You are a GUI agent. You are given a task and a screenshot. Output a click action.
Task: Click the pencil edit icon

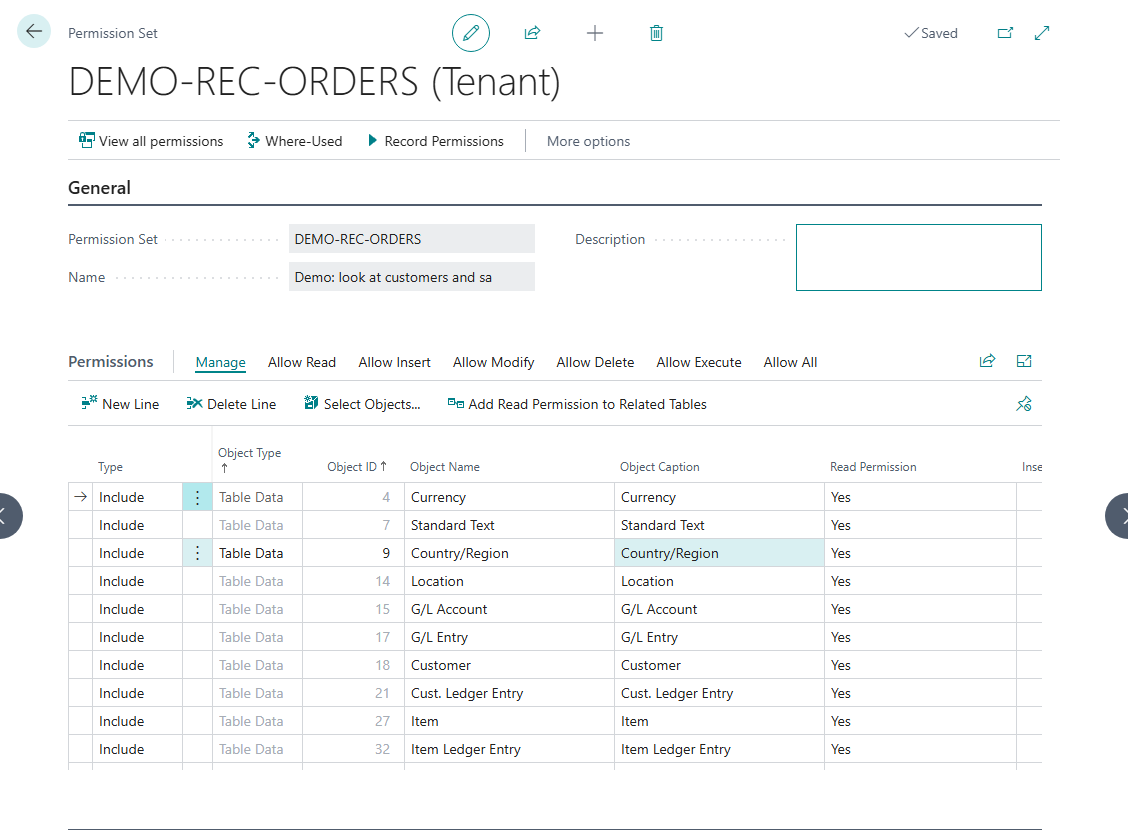click(470, 33)
